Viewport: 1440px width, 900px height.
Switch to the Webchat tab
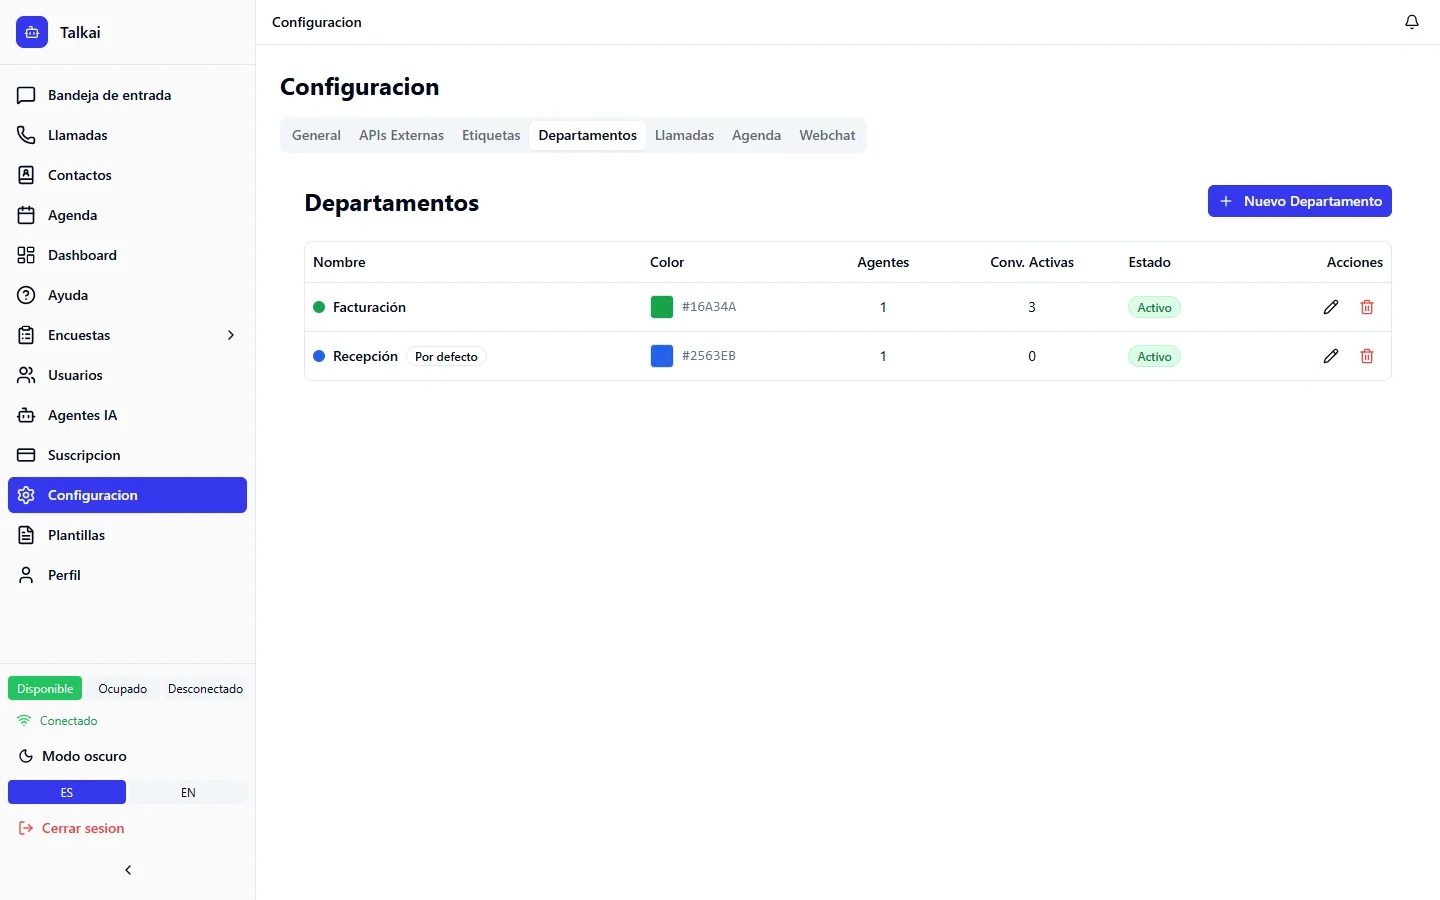coord(827,135)
